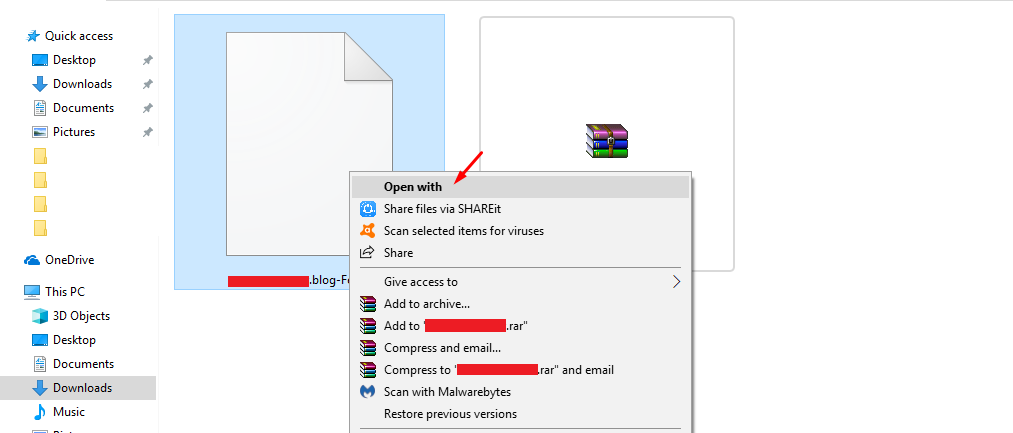Click the OneDrive cloud icon

tap(32, 260)
